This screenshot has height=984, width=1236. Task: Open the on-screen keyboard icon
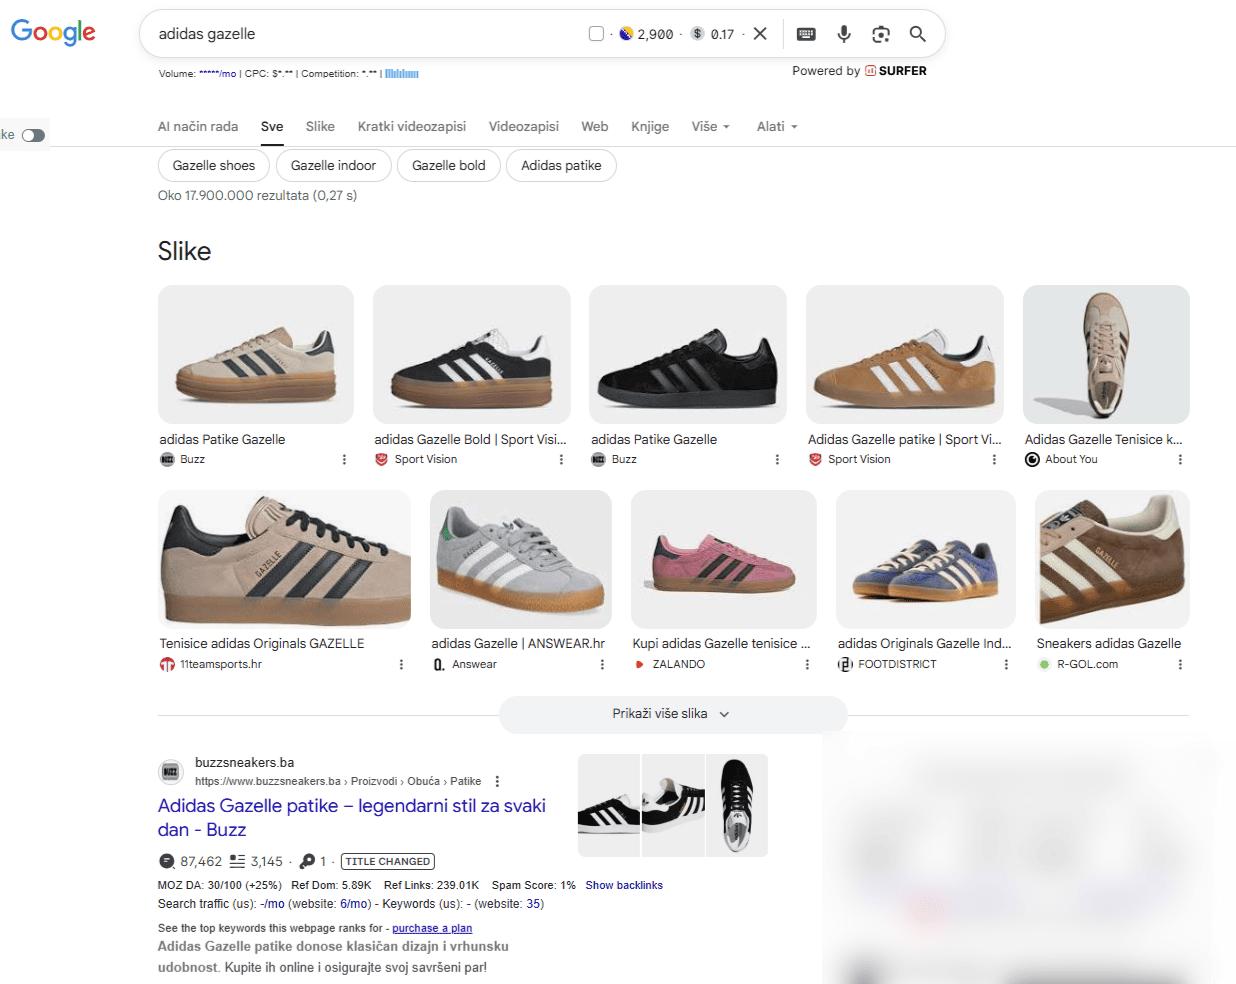pyautogui.click(x=806, y=33)
